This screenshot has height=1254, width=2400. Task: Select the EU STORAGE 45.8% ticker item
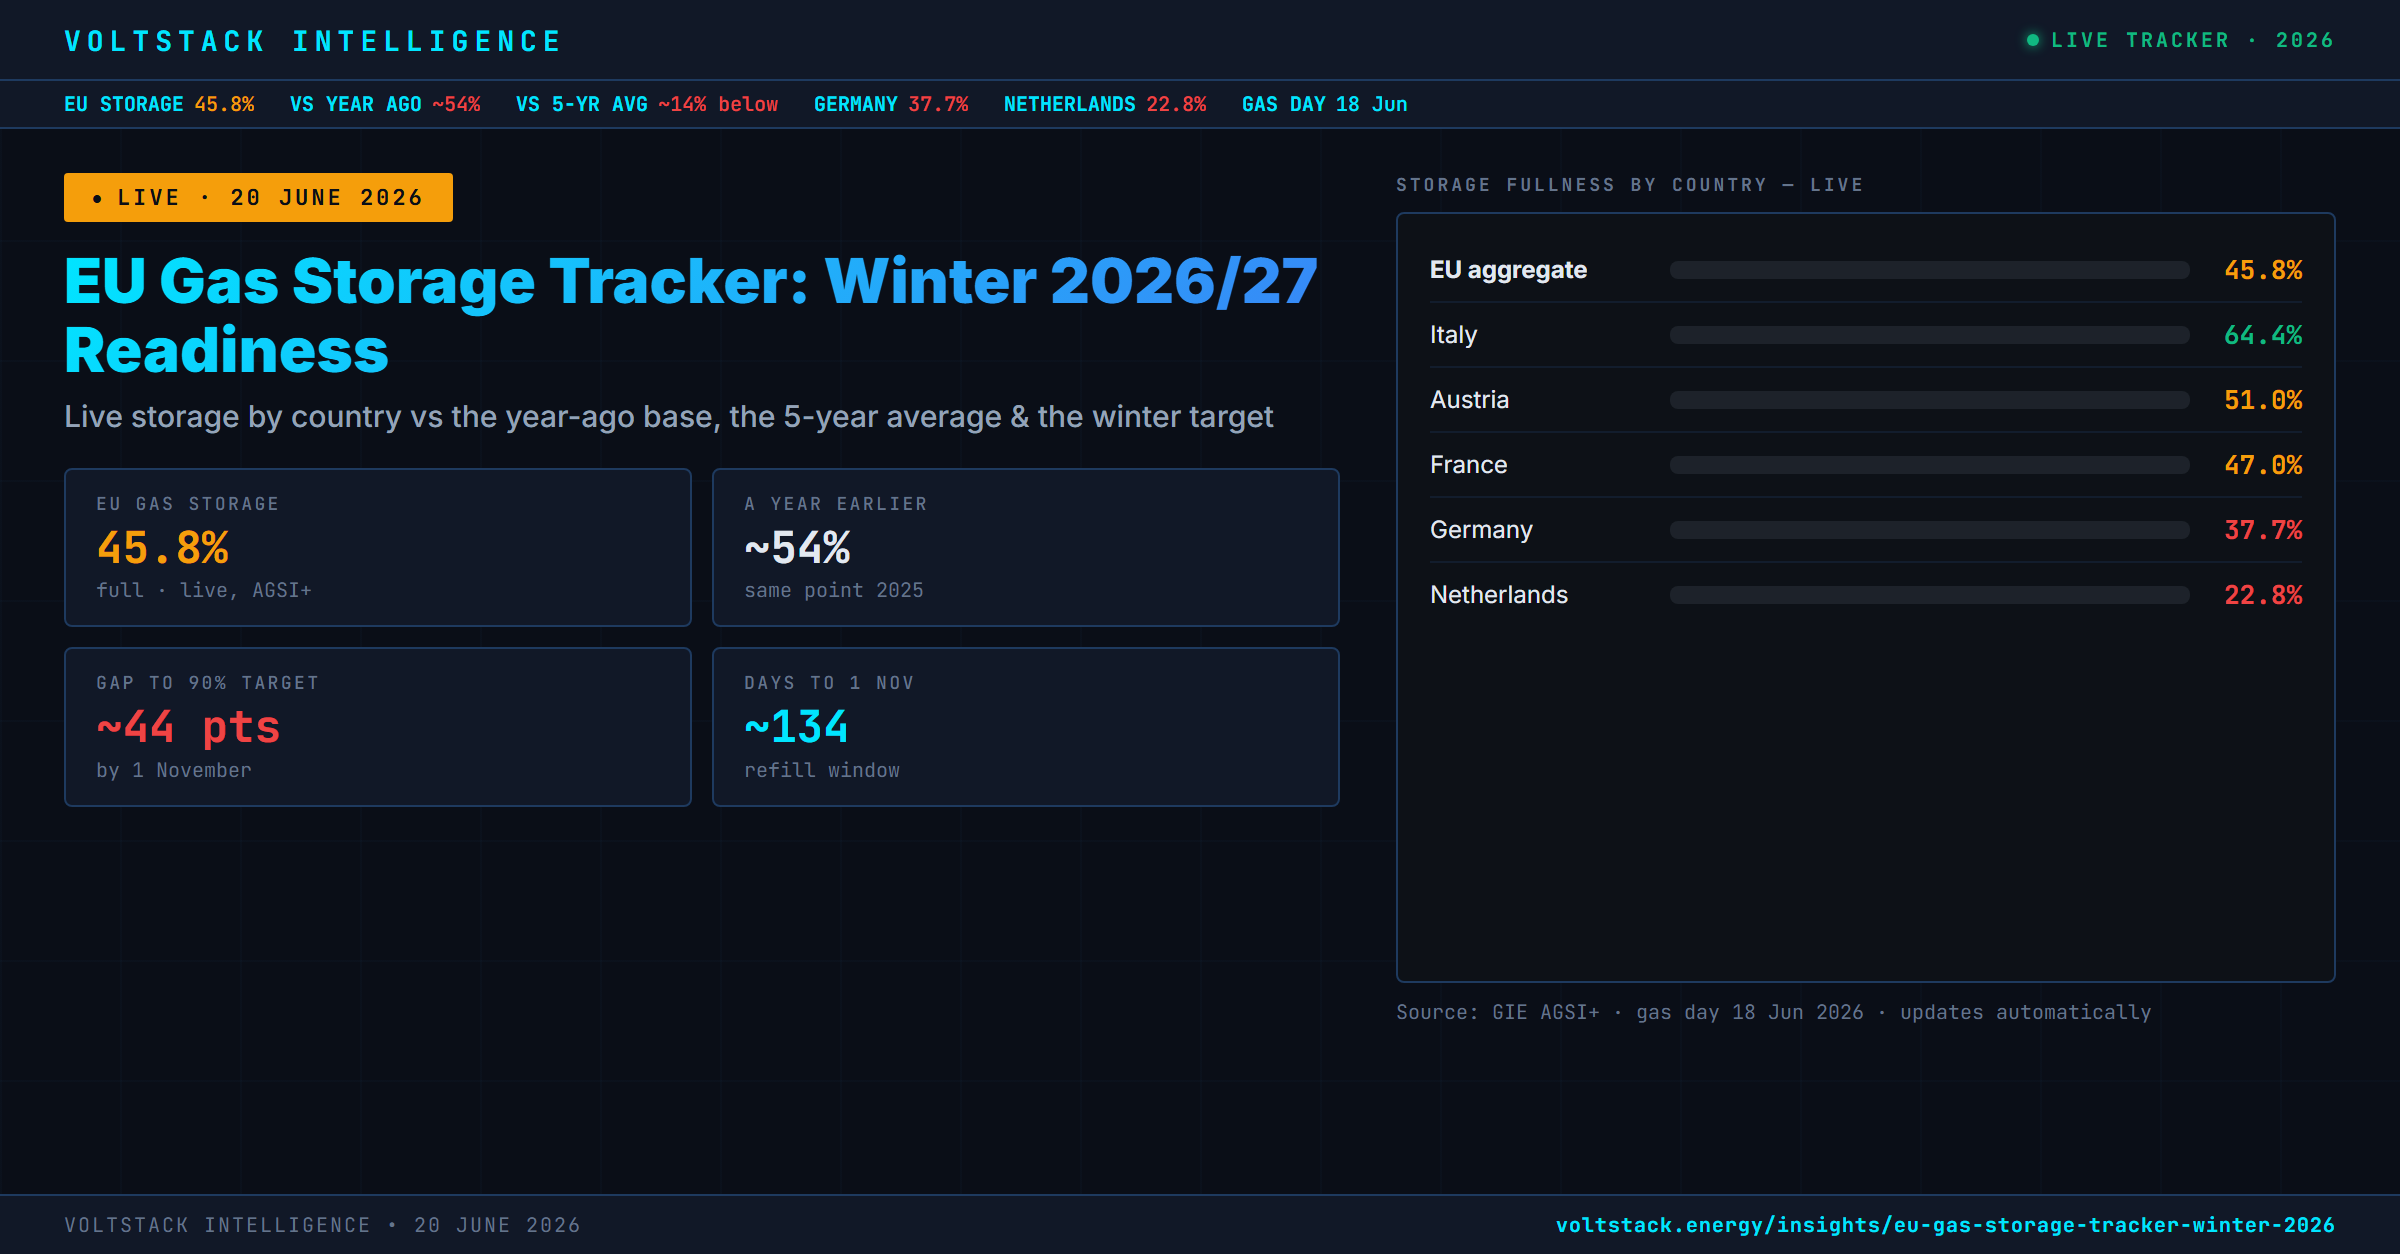[x=159, y=104]
